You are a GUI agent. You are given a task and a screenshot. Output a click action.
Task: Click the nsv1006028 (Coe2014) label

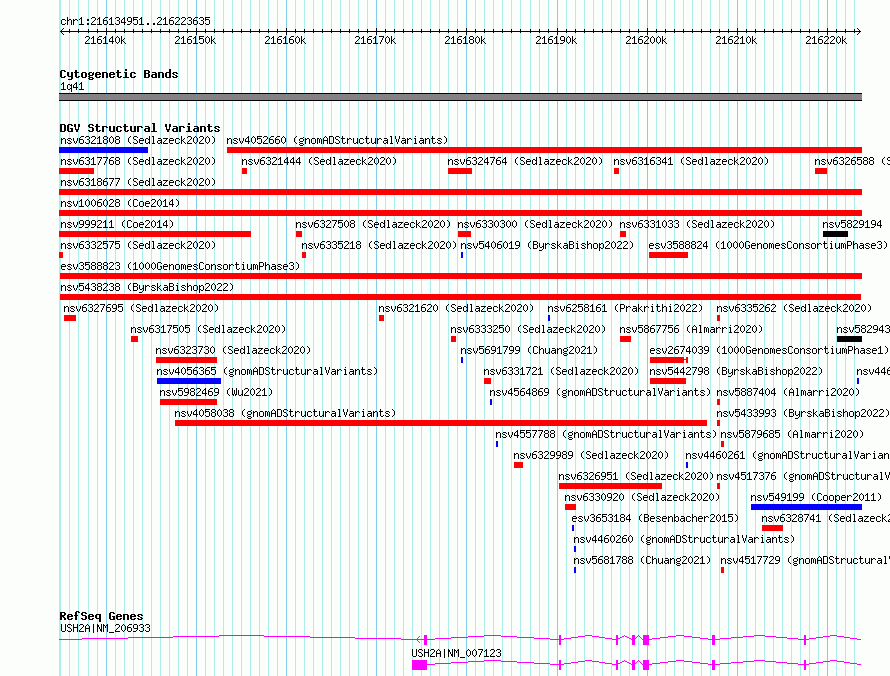point(120,203)
